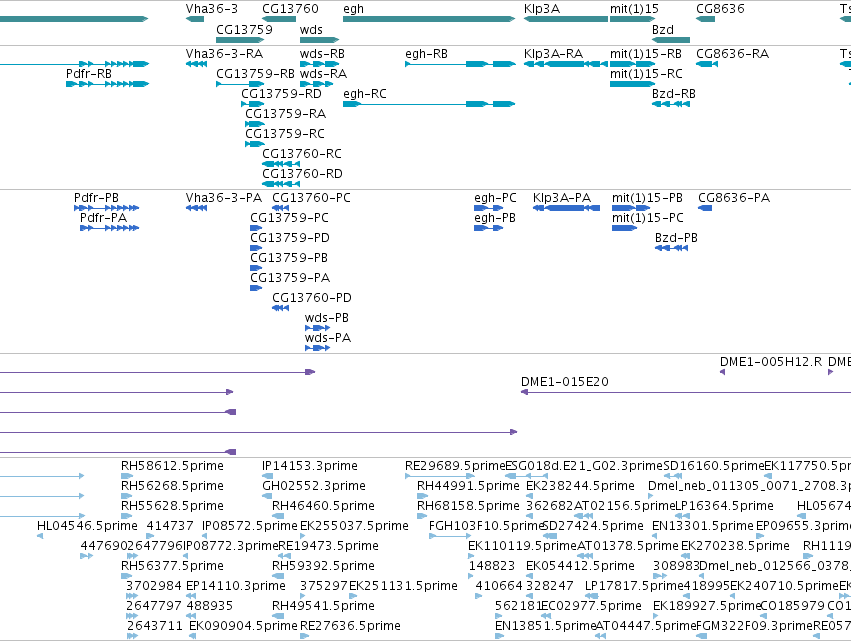Select the RH59392.5prime EST label

tap(323, 567)
